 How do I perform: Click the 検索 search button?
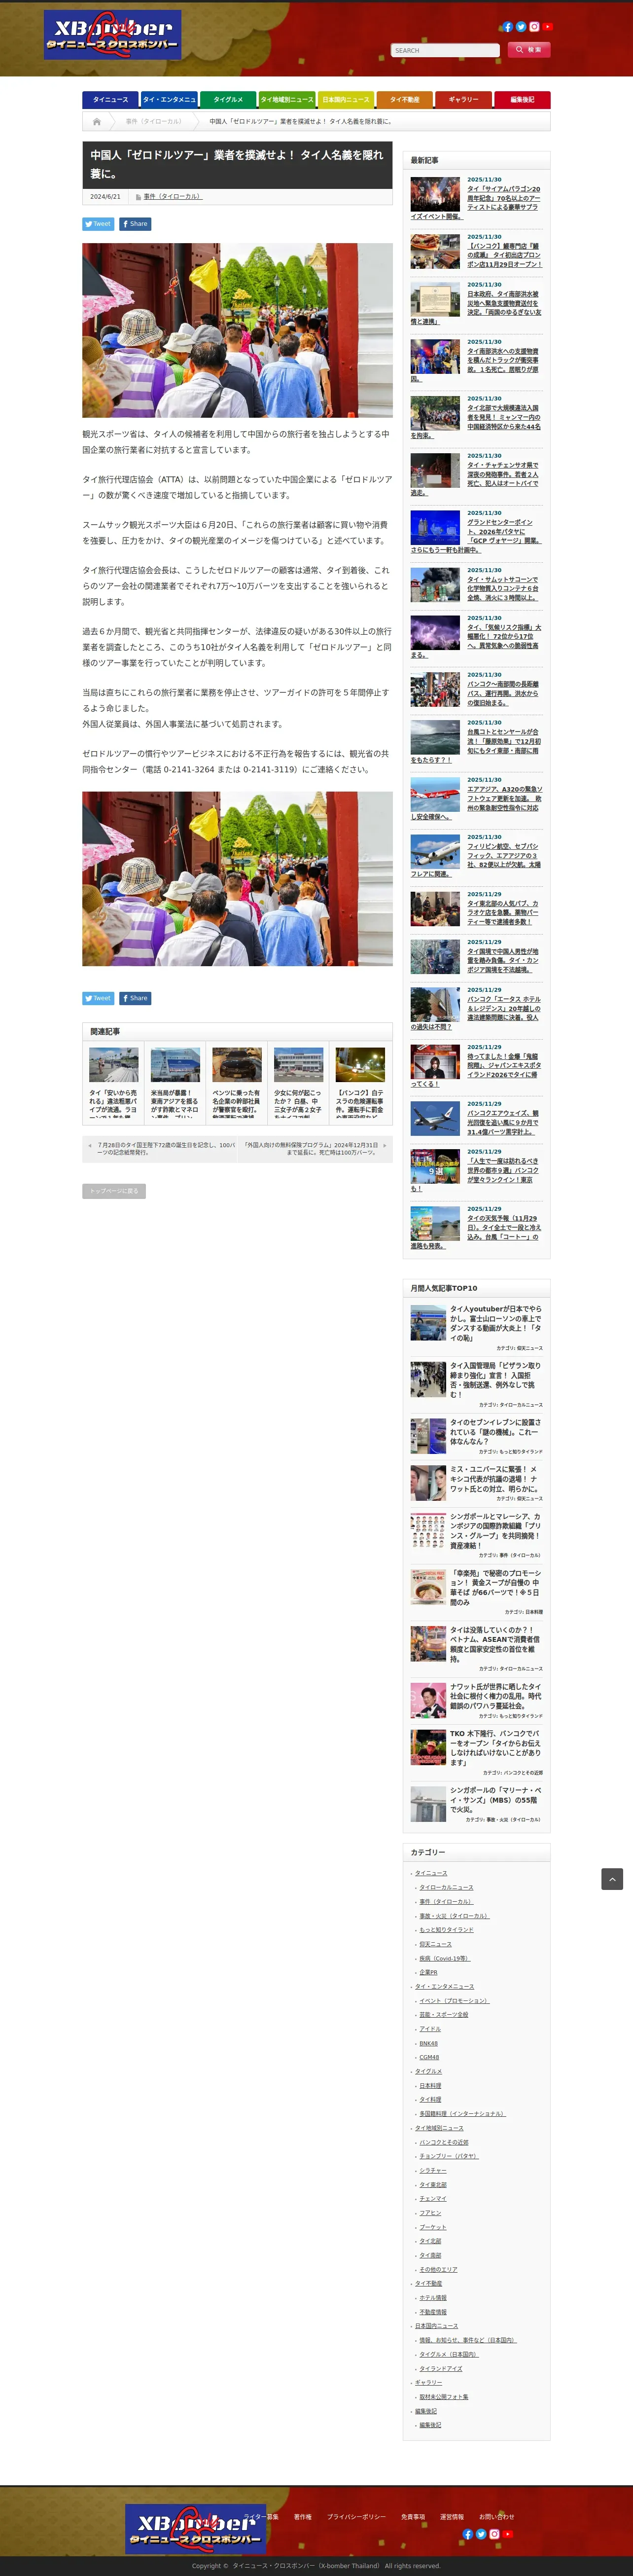528,49
